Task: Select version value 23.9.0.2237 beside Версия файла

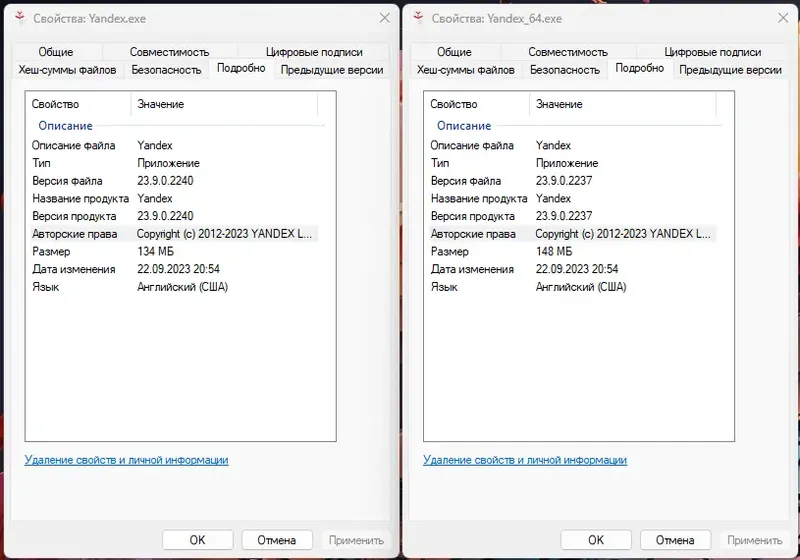Action: point(564,181)
